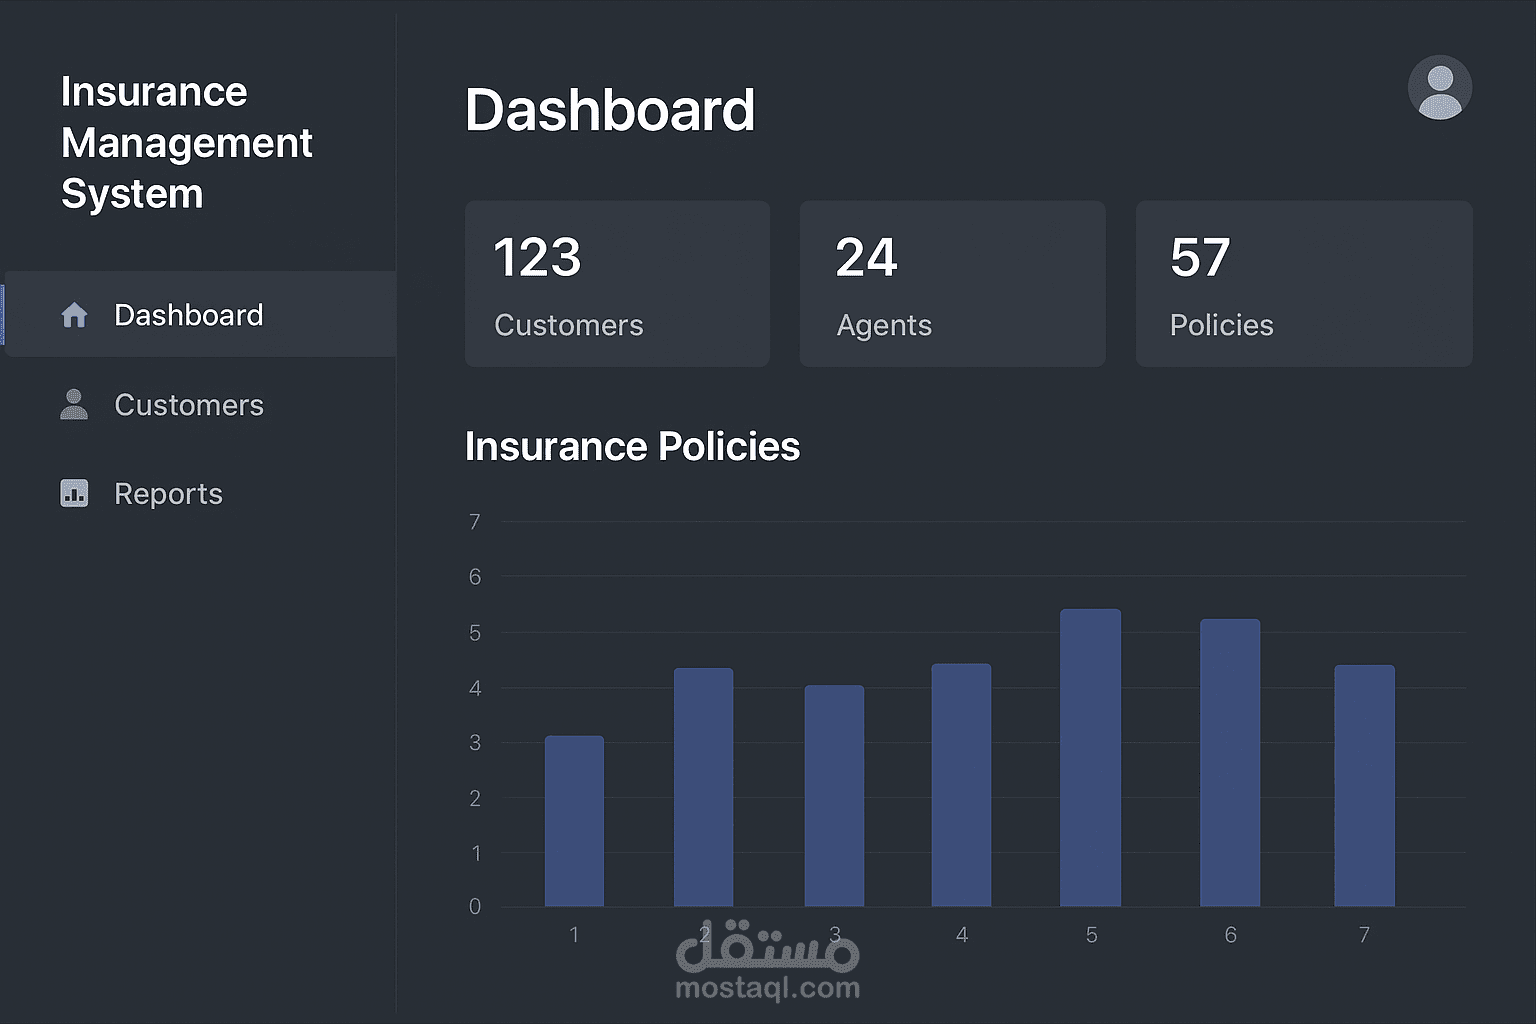Go to the Customers menu item

(189, 405)
